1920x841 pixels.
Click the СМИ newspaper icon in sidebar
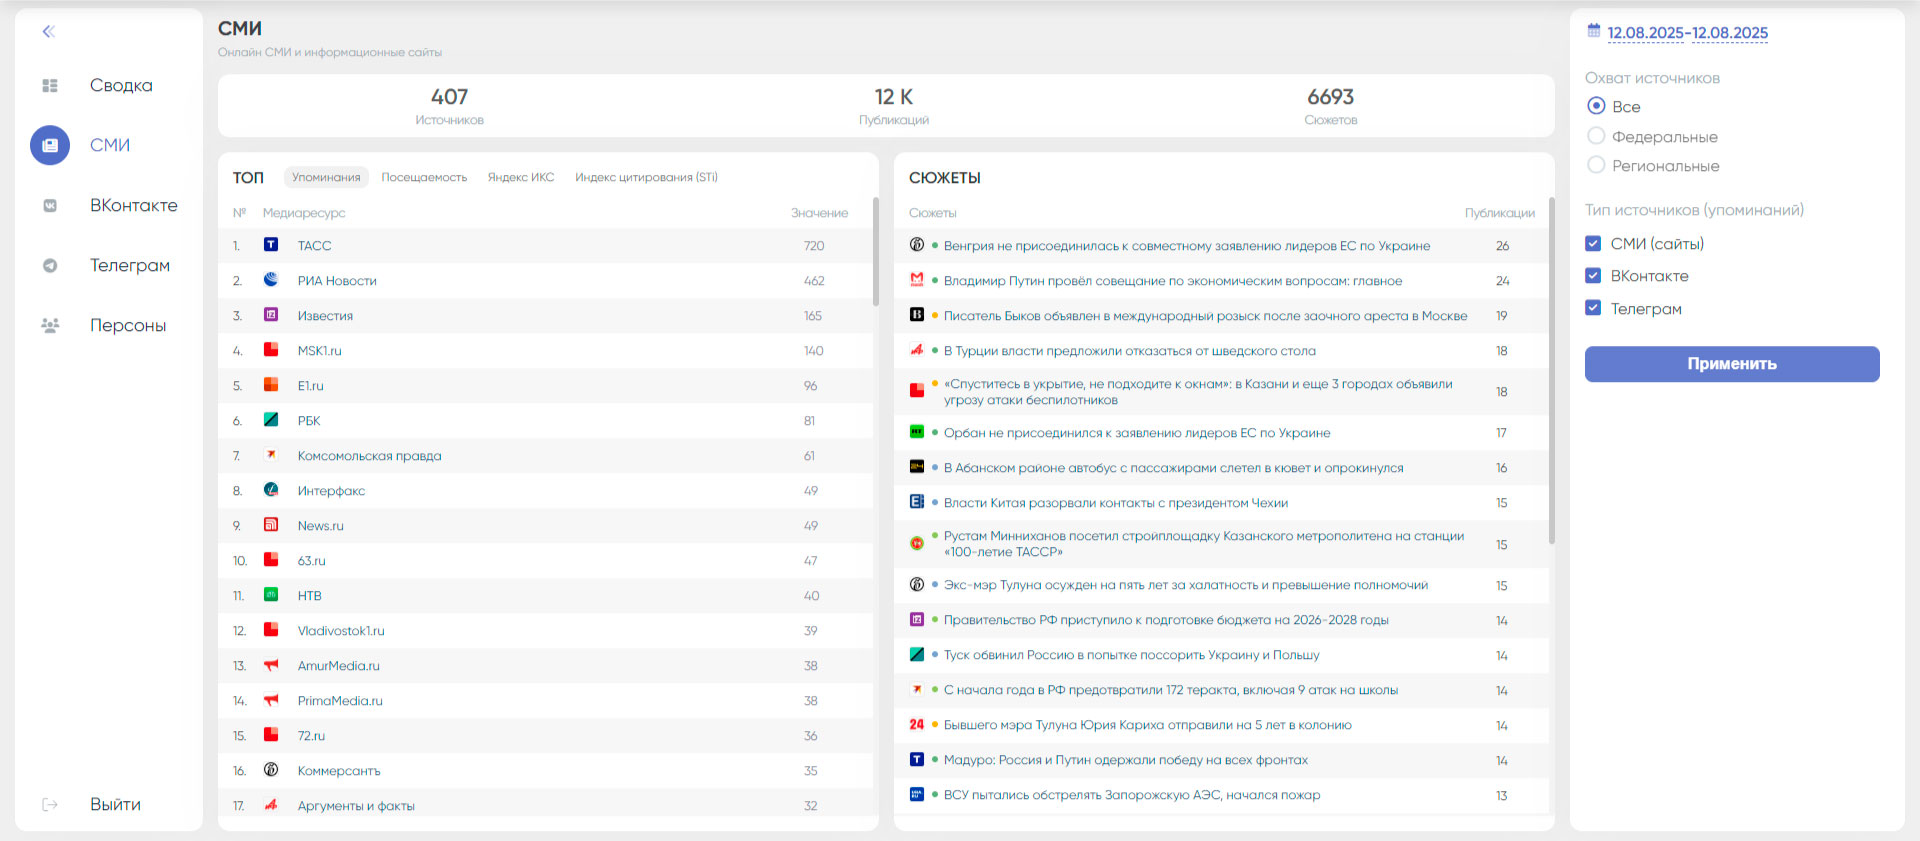click(x=50, y=146)
